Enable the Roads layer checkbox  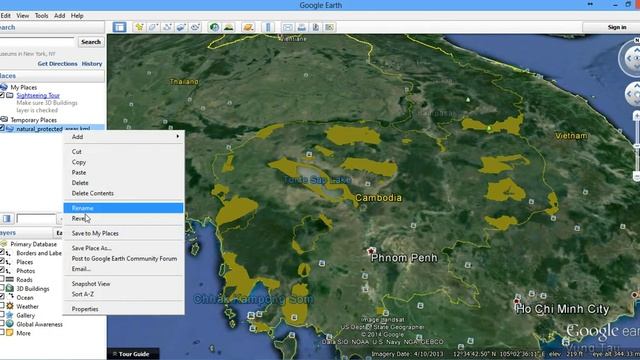tap(2, 280)
